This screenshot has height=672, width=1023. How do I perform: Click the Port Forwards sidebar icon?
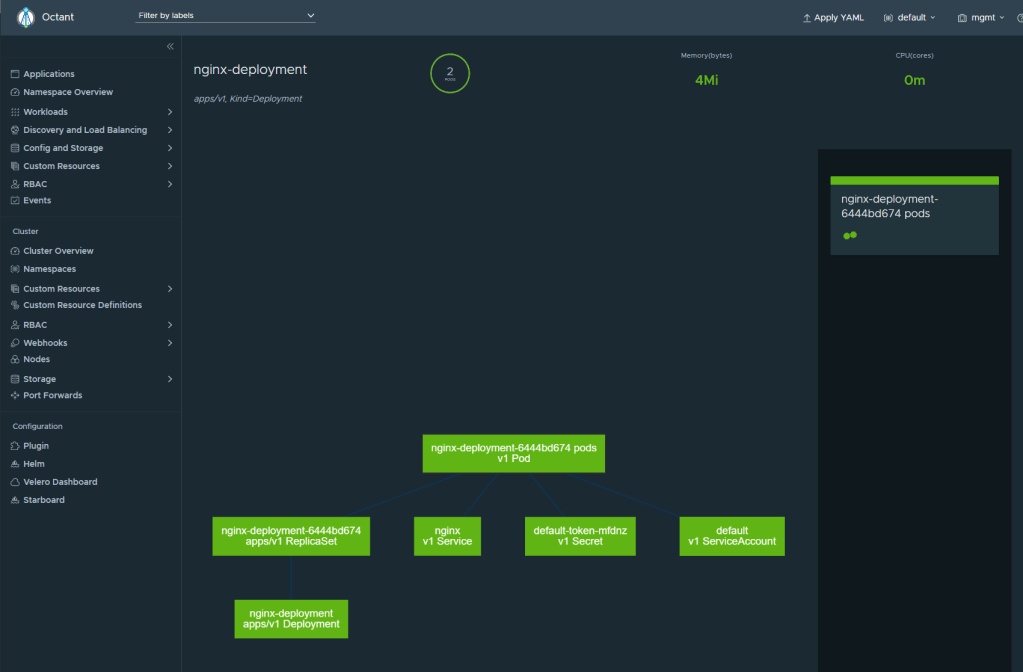pos(15,396)
